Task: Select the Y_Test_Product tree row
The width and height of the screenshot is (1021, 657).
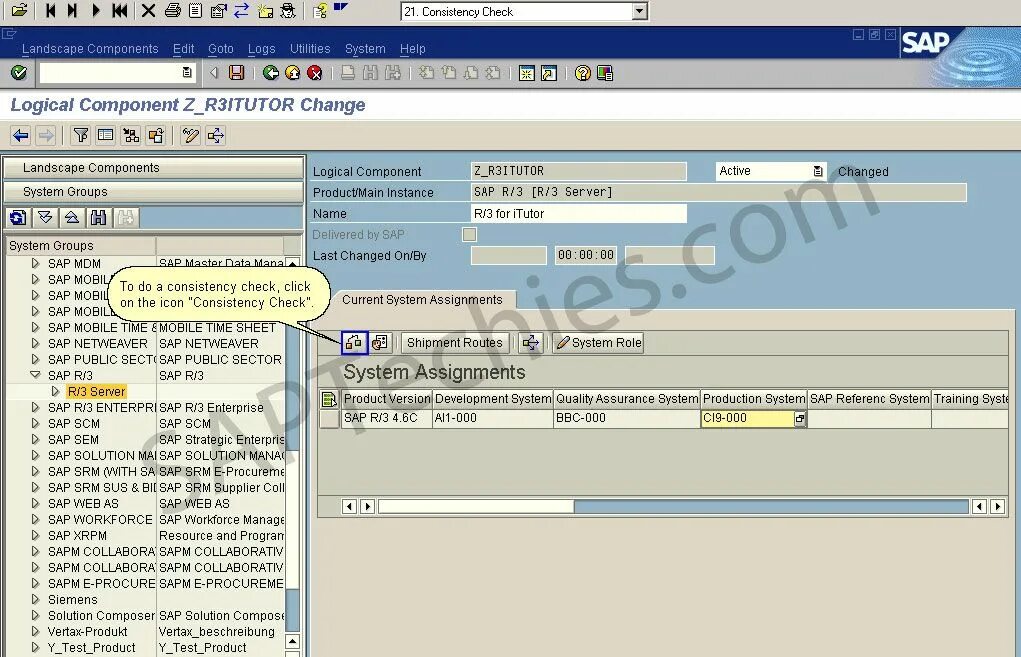Action: (147, 647)
